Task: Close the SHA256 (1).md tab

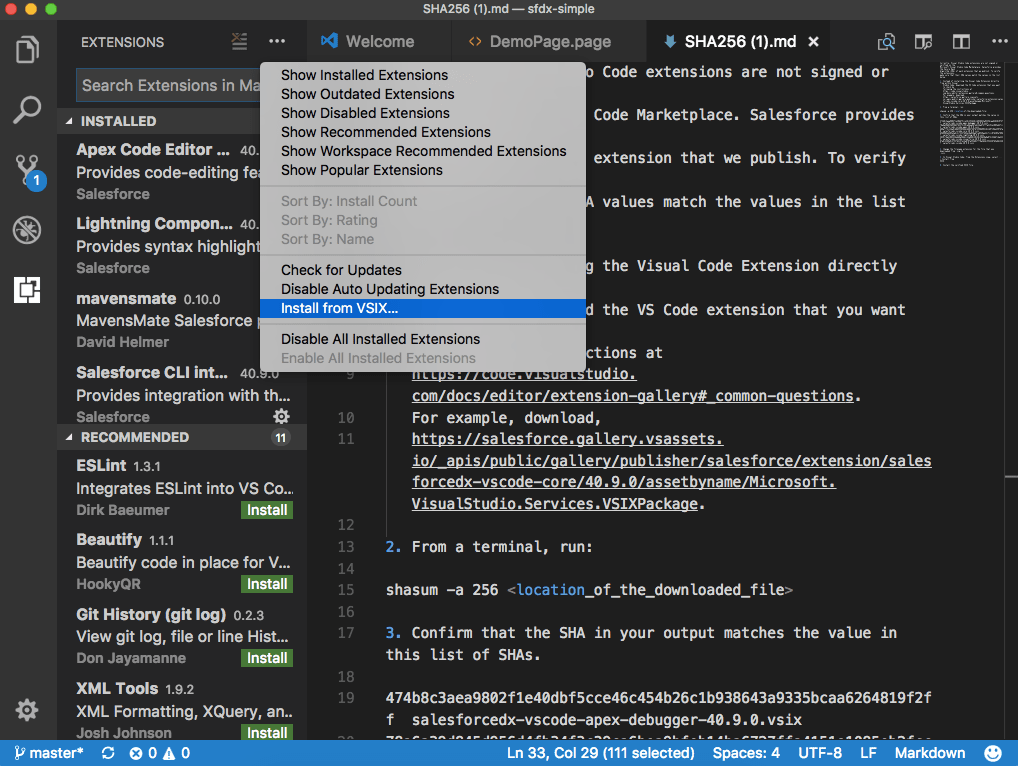Action: [x=813, y=42]
